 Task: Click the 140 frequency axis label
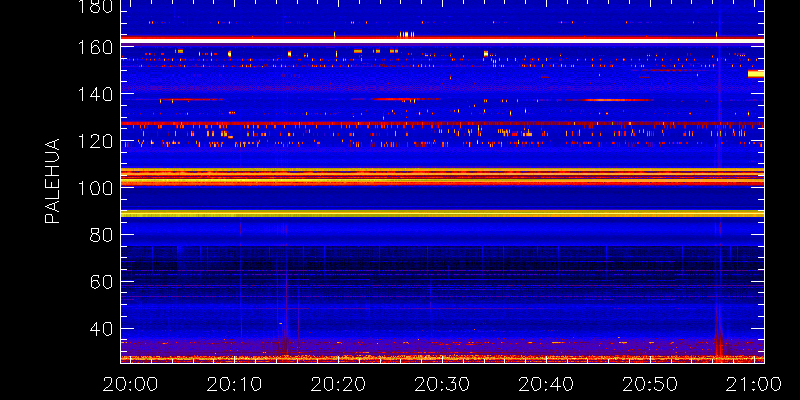coord(93,94)
